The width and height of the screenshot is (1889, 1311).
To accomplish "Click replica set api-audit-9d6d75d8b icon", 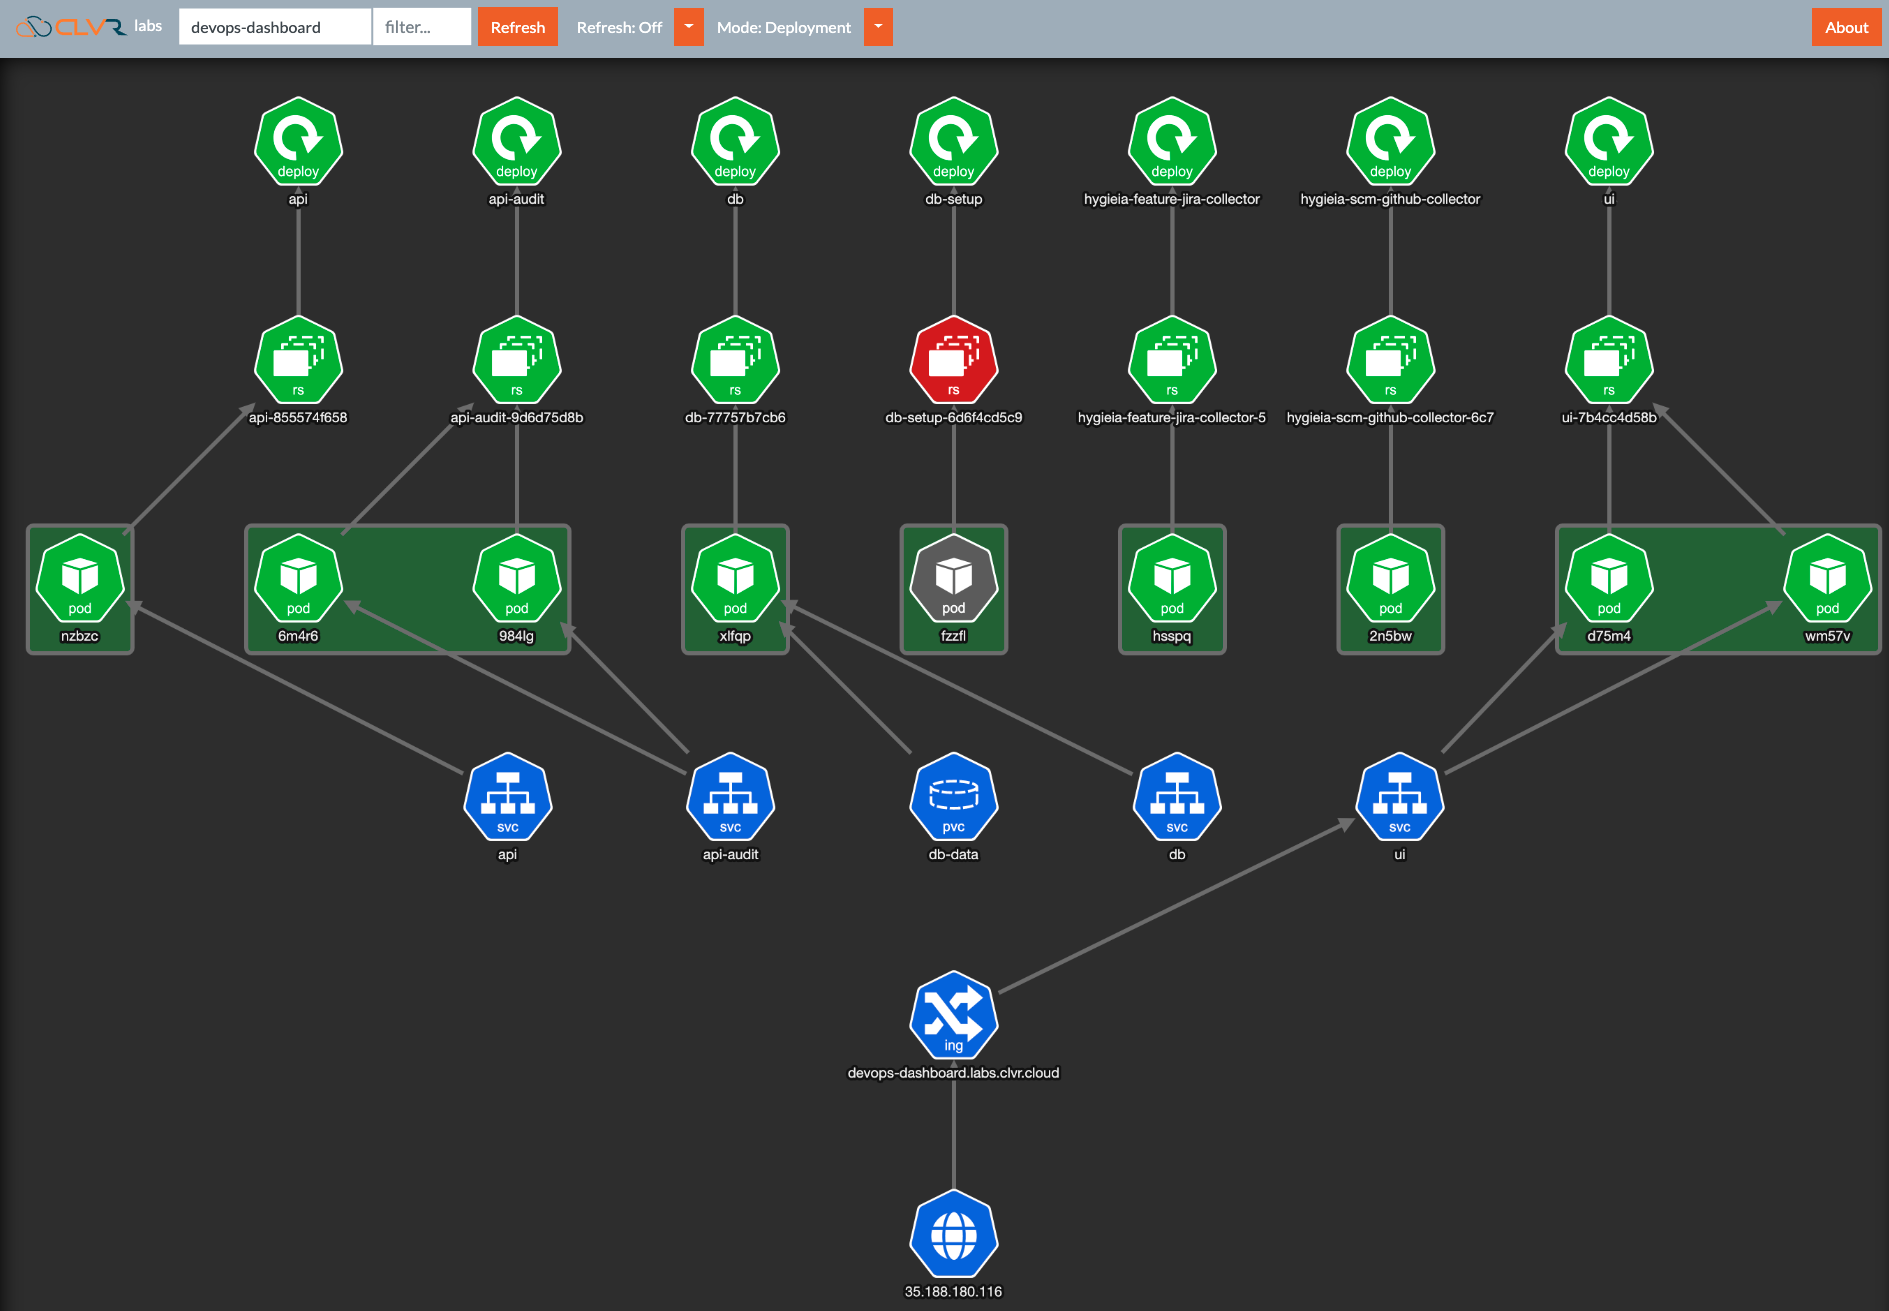I will click(517, 360).
